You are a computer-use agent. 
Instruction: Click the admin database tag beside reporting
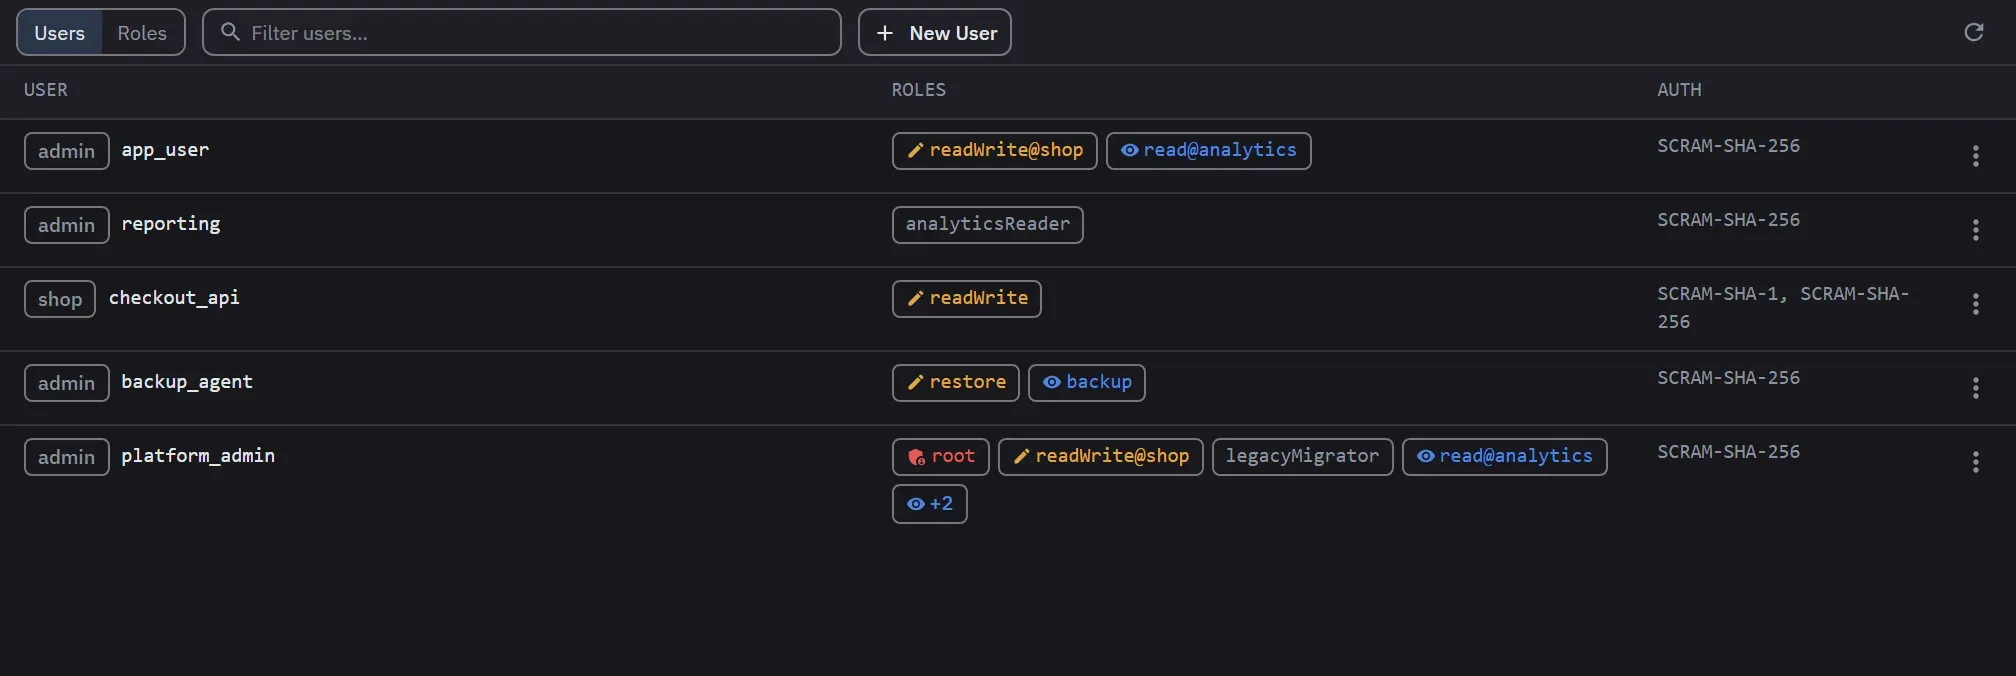coord(67,225)
